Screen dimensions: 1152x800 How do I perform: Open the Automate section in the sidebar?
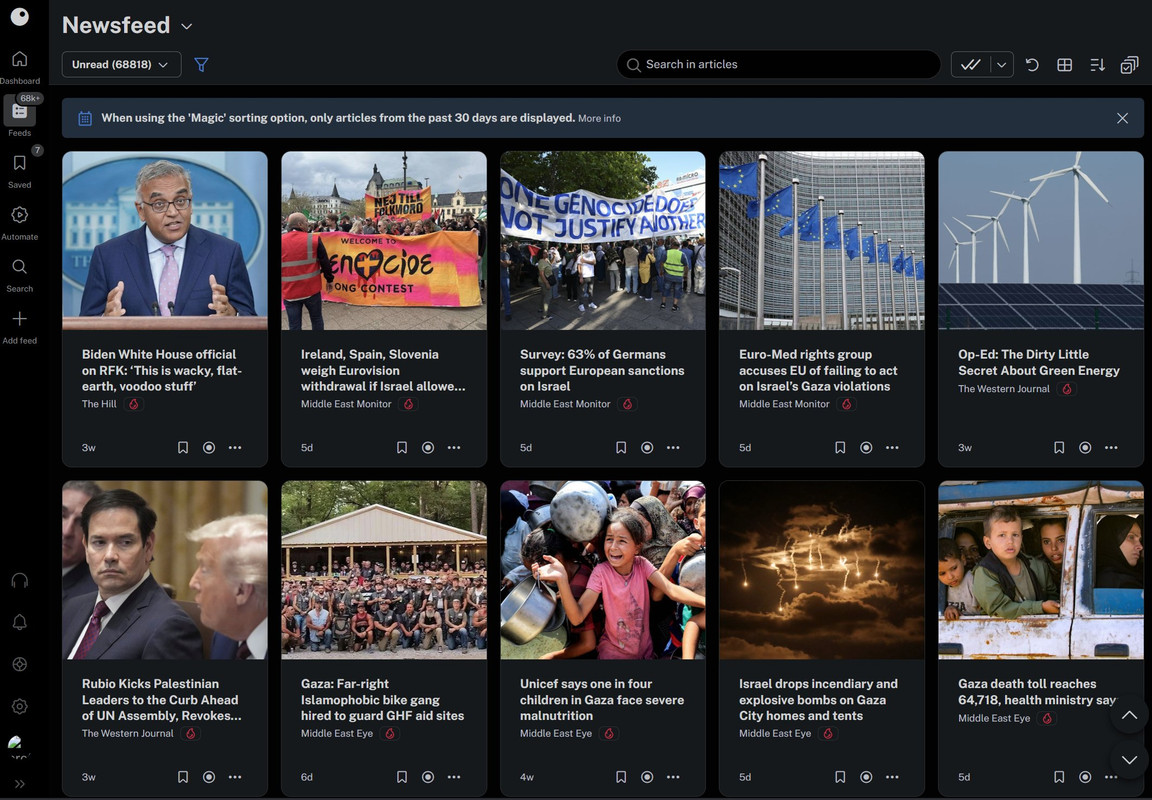click(20, 223)
